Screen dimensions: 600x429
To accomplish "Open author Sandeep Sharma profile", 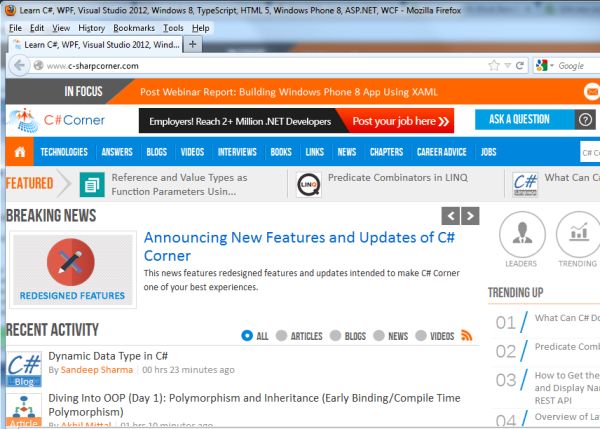I will [x=96, y=370].
